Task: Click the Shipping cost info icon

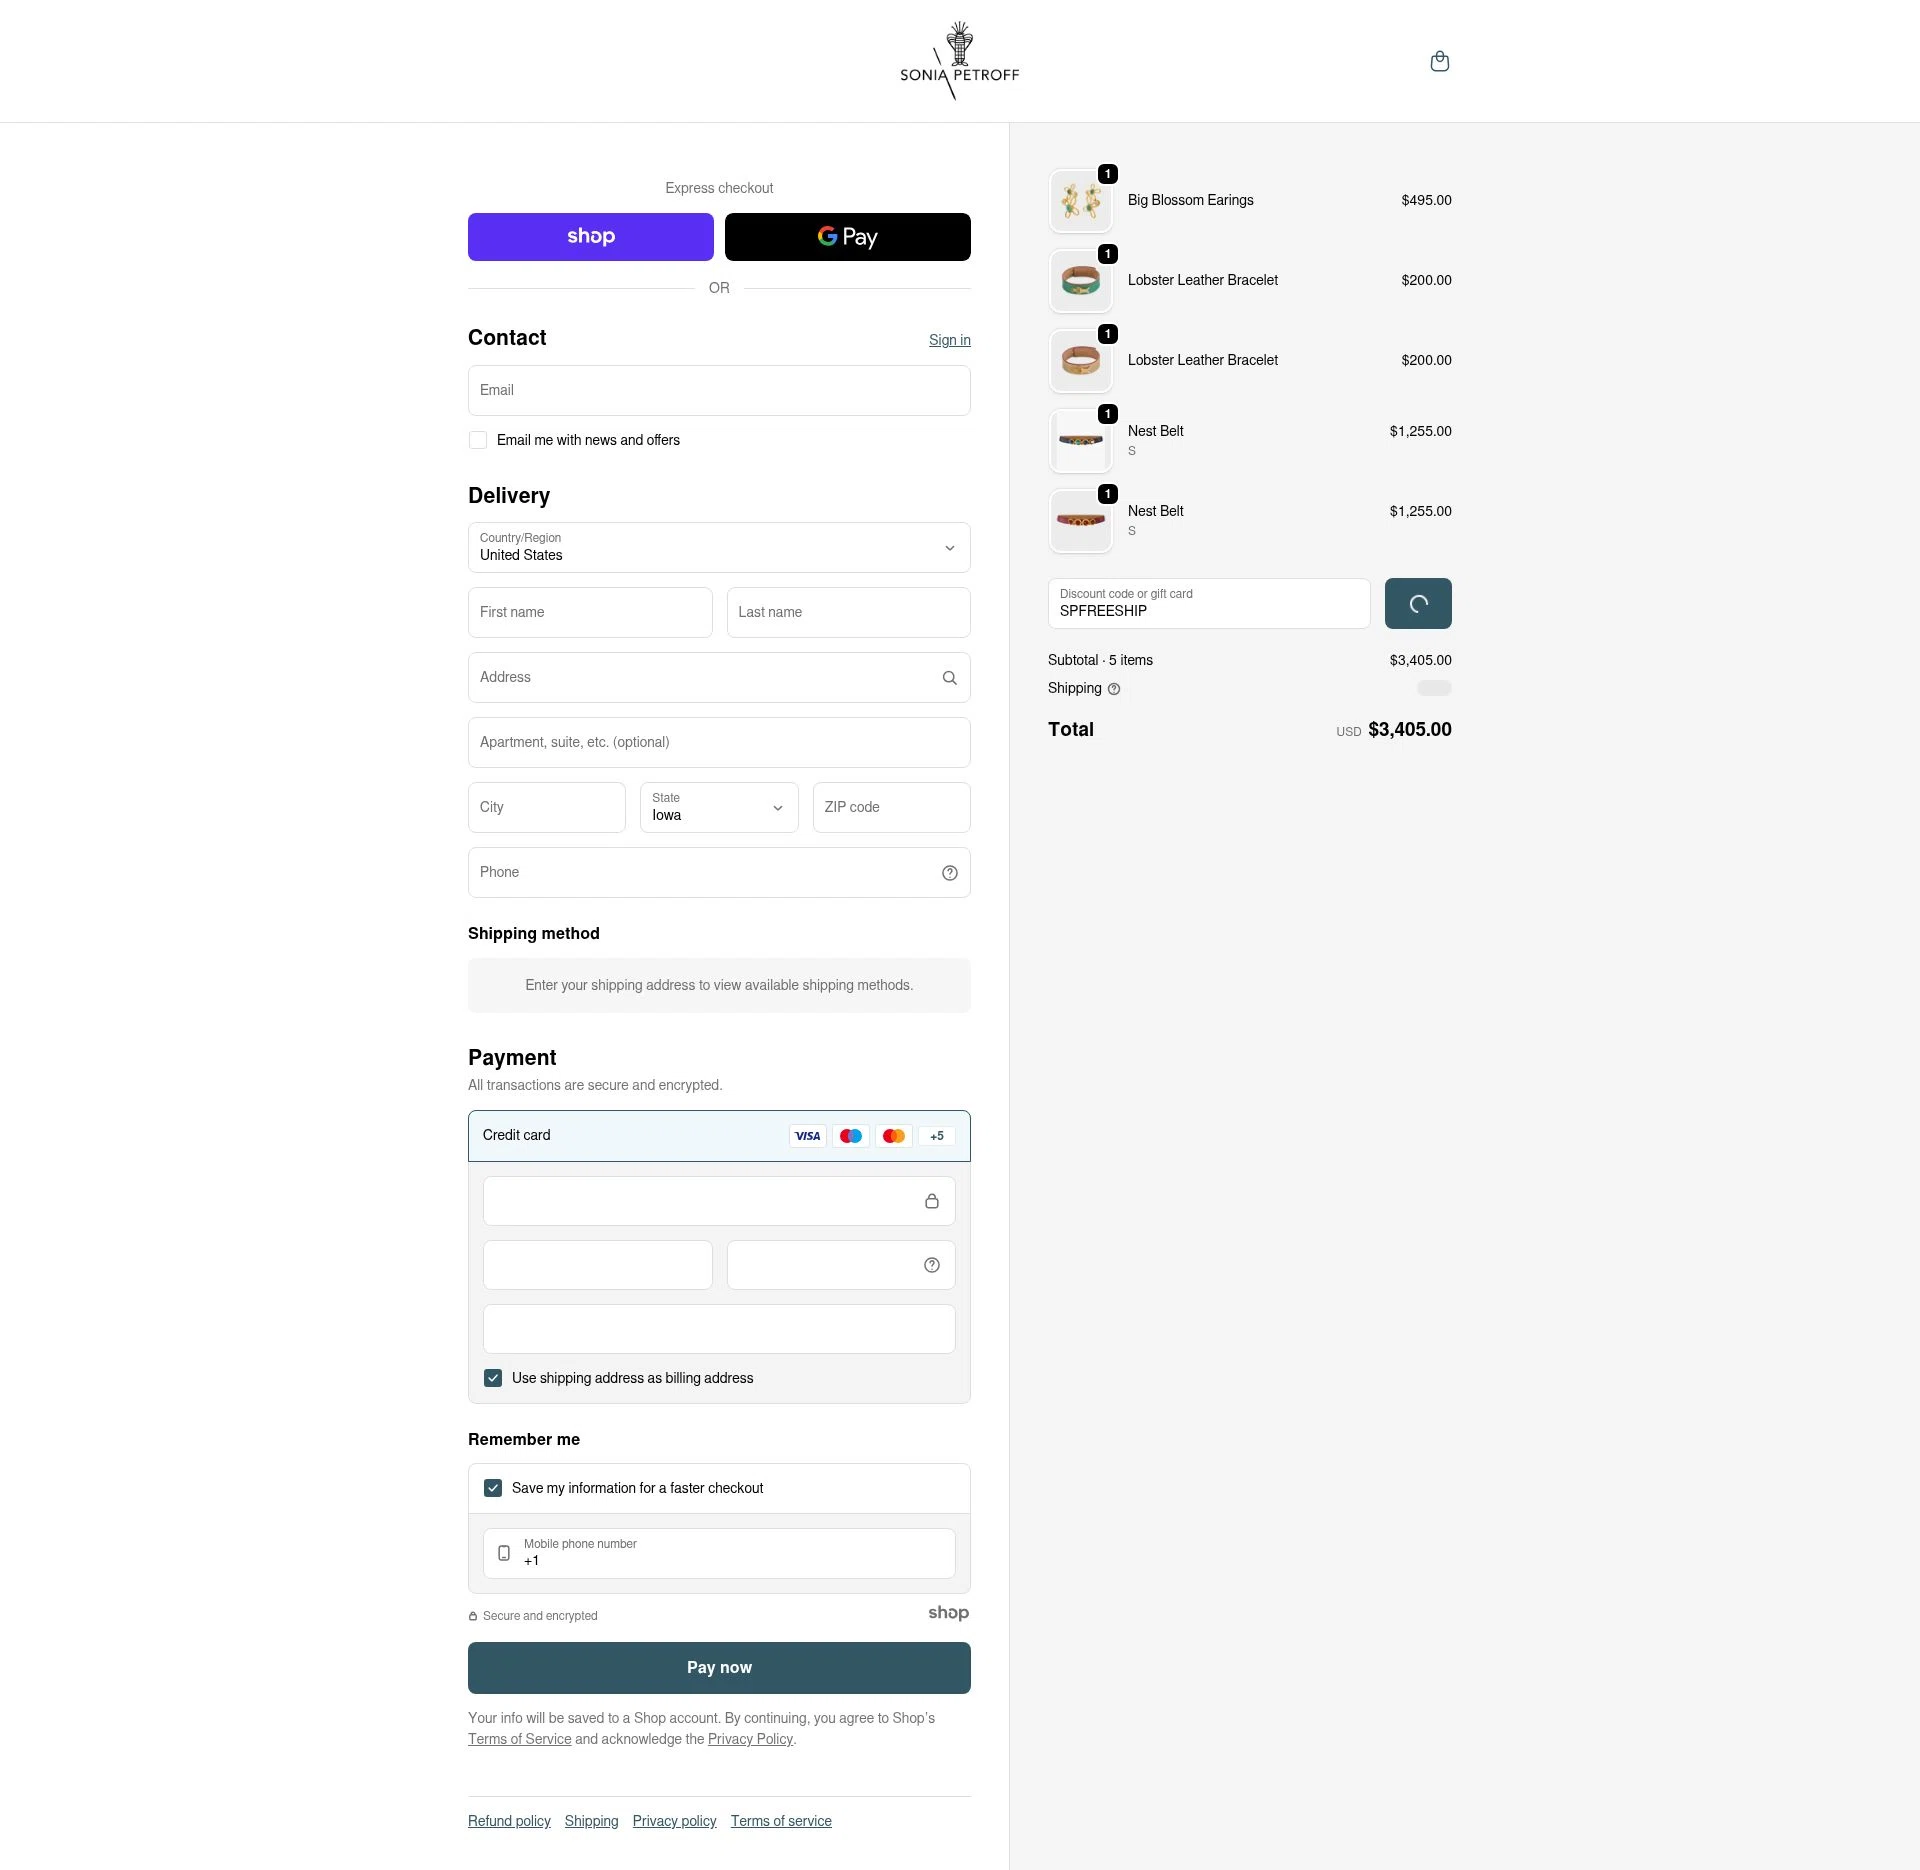Action: pyautogui.click(x=1112, y=689)
